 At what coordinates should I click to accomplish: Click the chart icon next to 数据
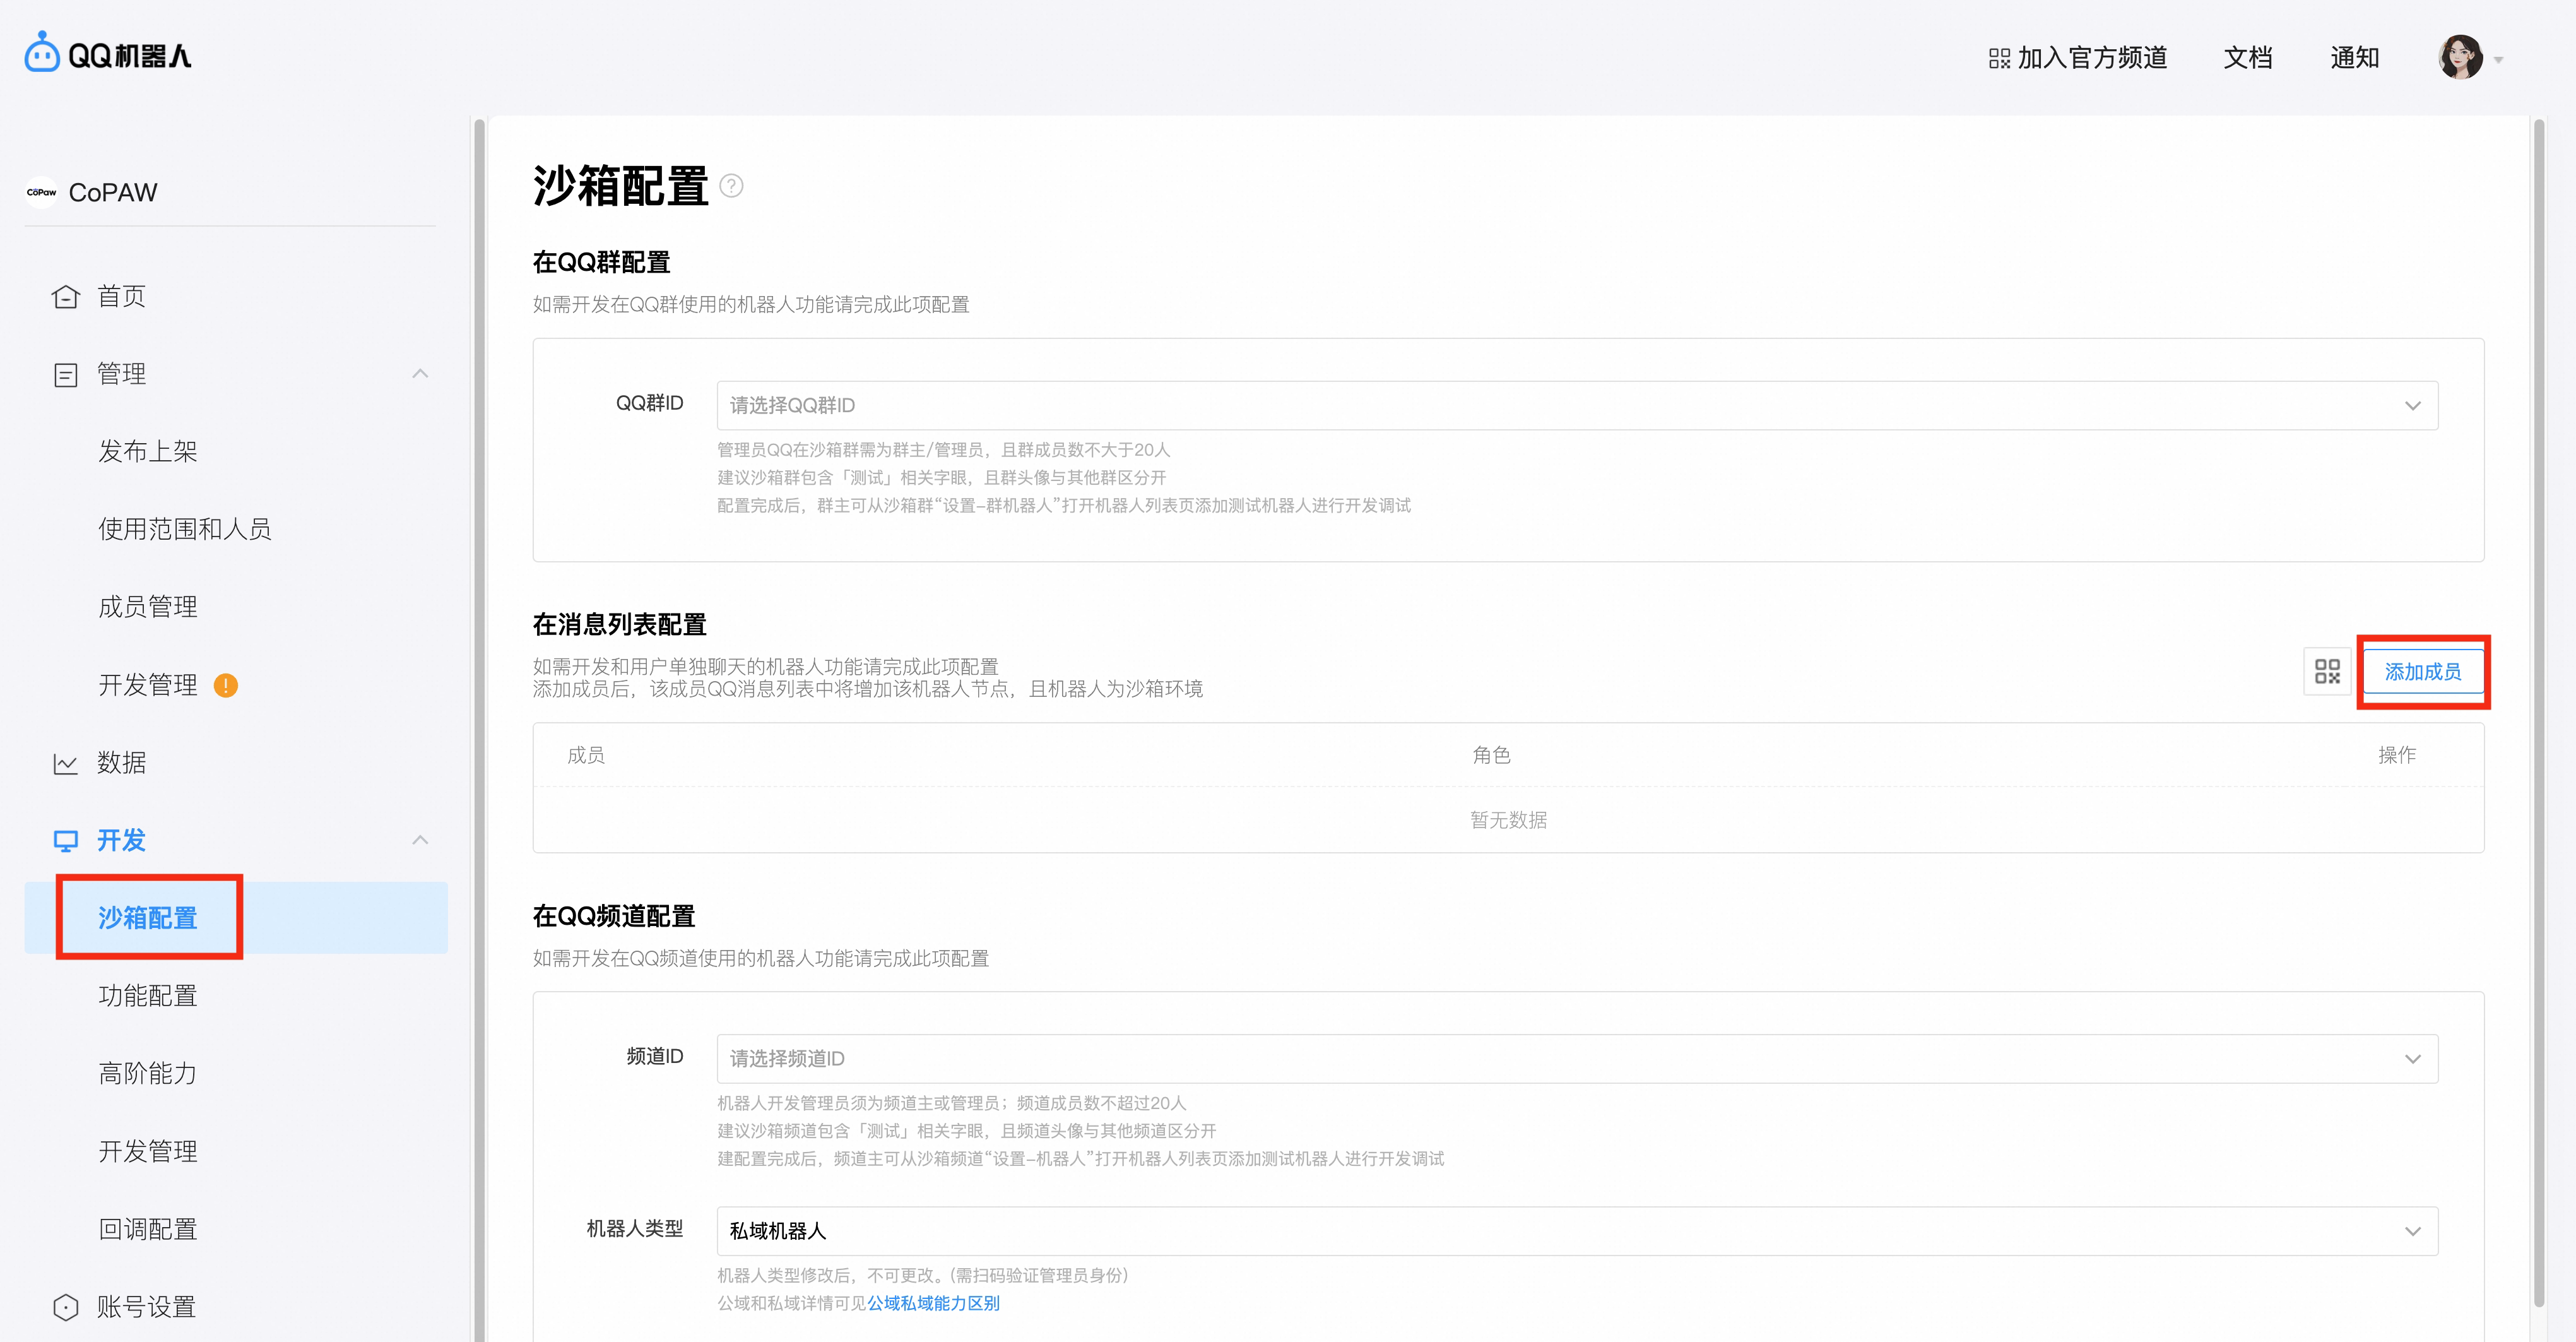(66, 764)
